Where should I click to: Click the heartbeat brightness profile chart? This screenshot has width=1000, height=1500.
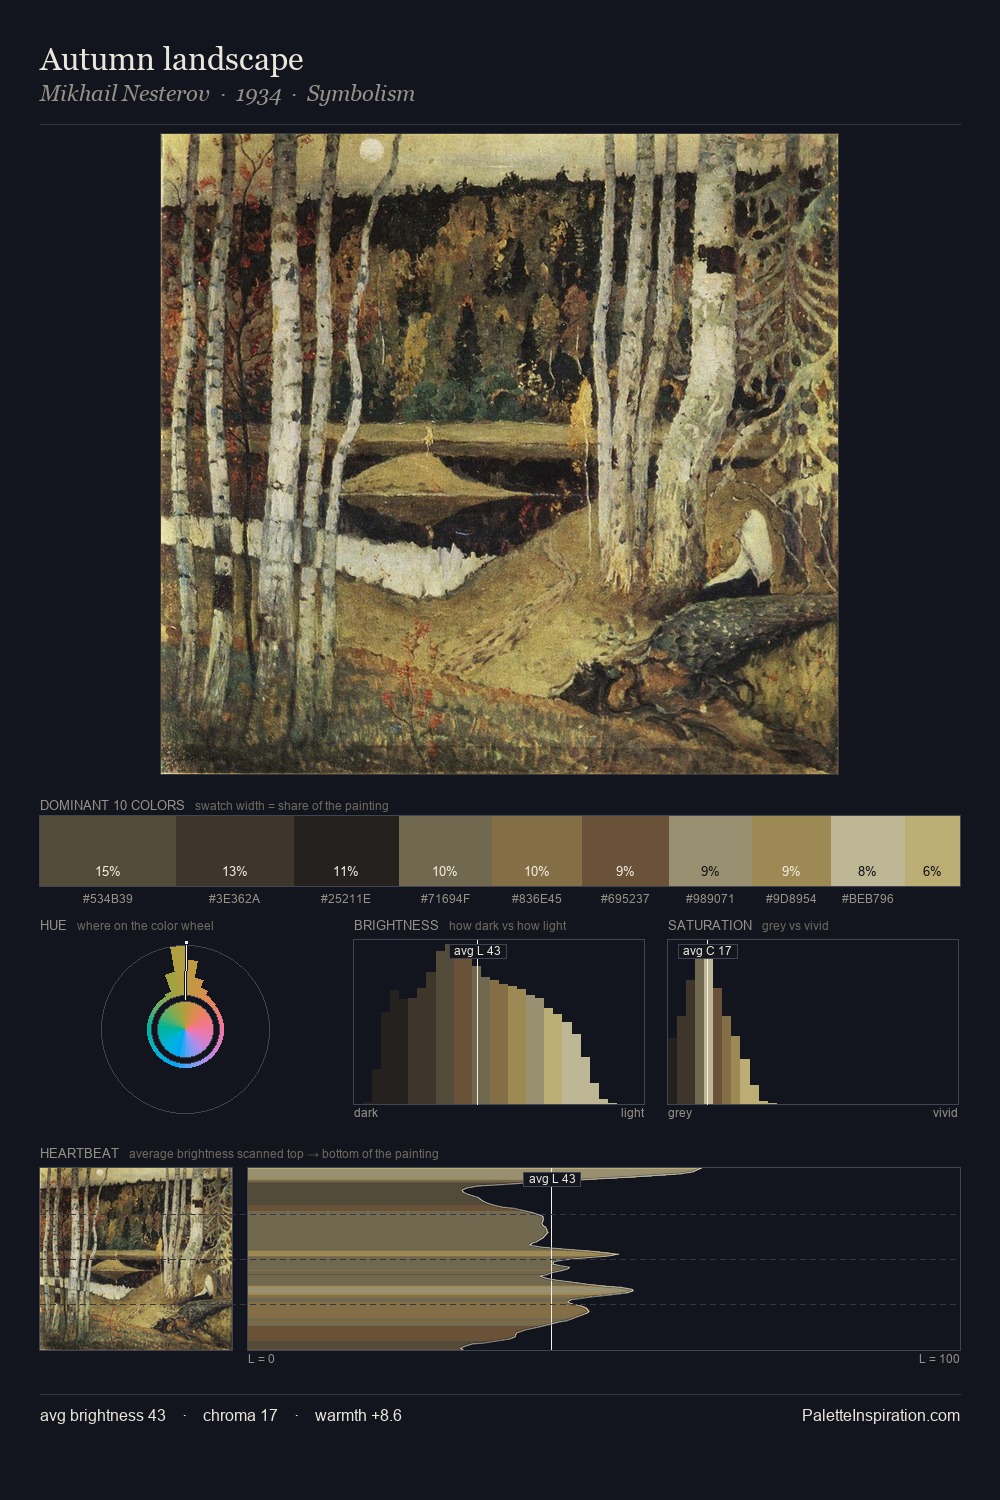click(604, 1259)
